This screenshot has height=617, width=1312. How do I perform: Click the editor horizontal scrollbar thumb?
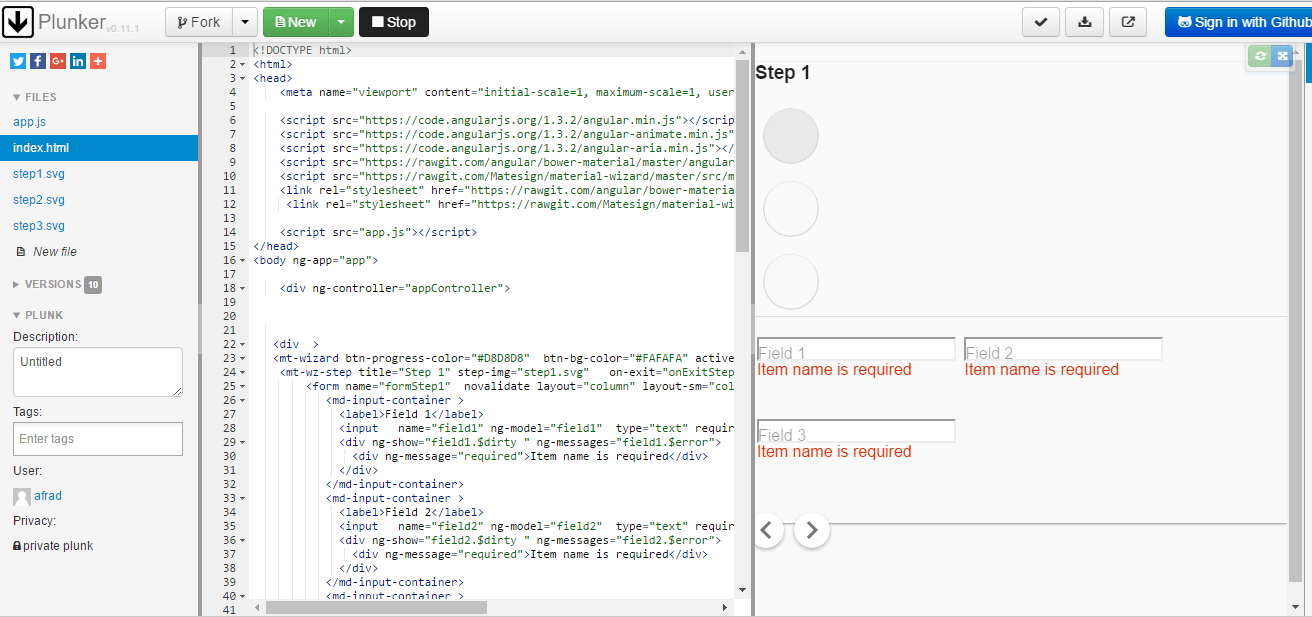[376, 607]
